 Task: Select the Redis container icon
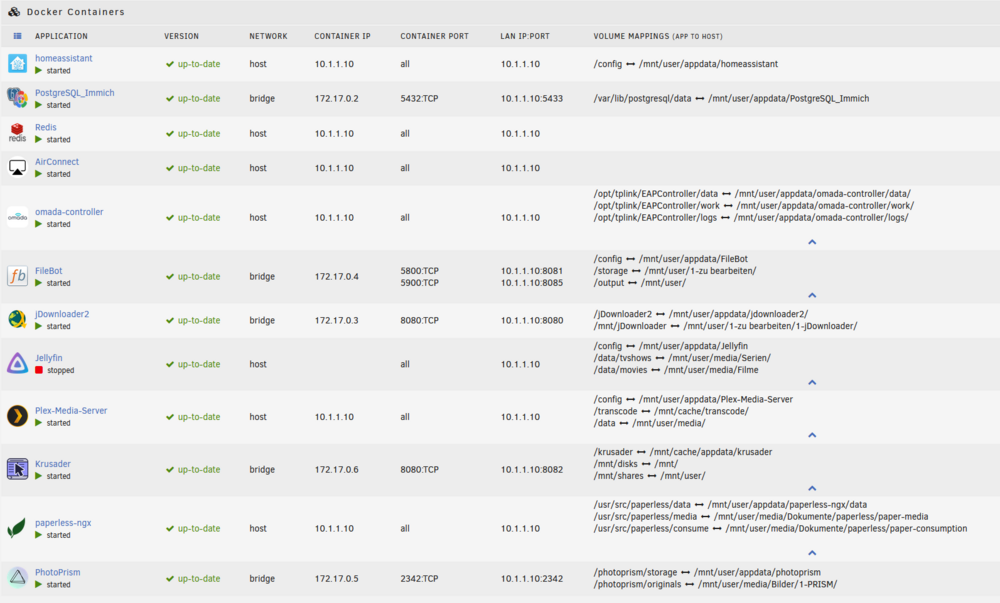17,133
